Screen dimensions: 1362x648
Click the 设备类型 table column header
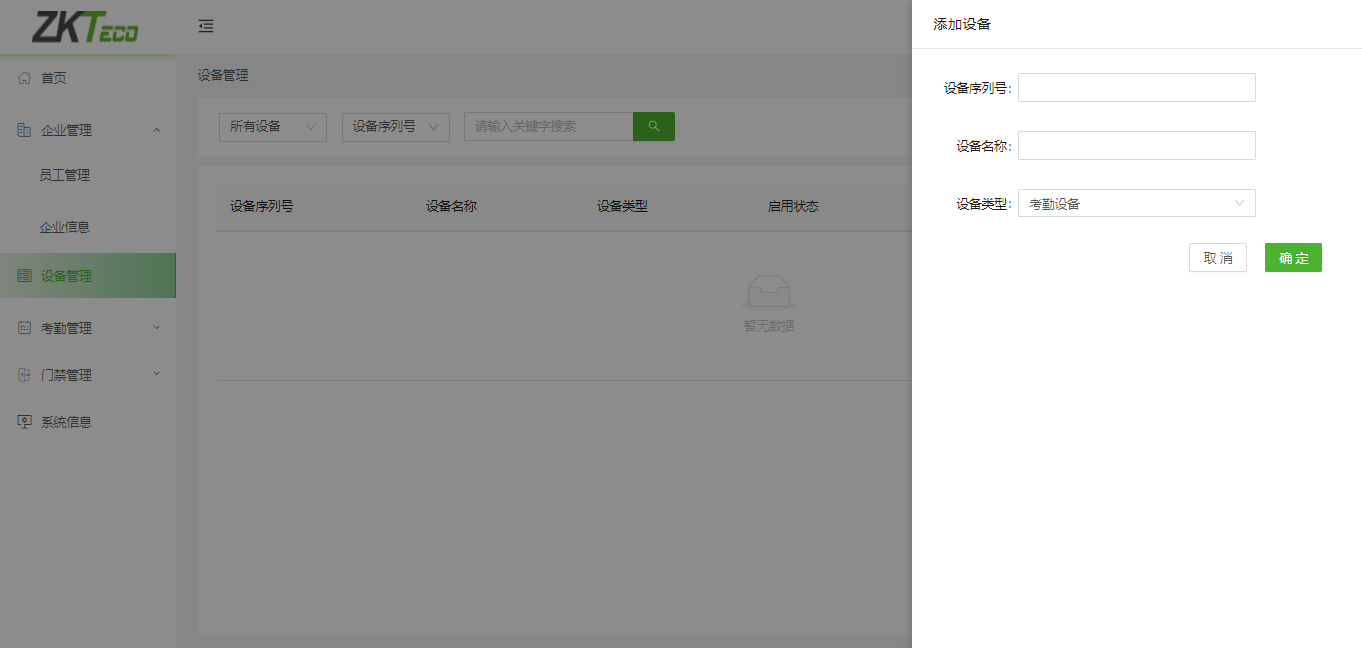pos(622,206)
